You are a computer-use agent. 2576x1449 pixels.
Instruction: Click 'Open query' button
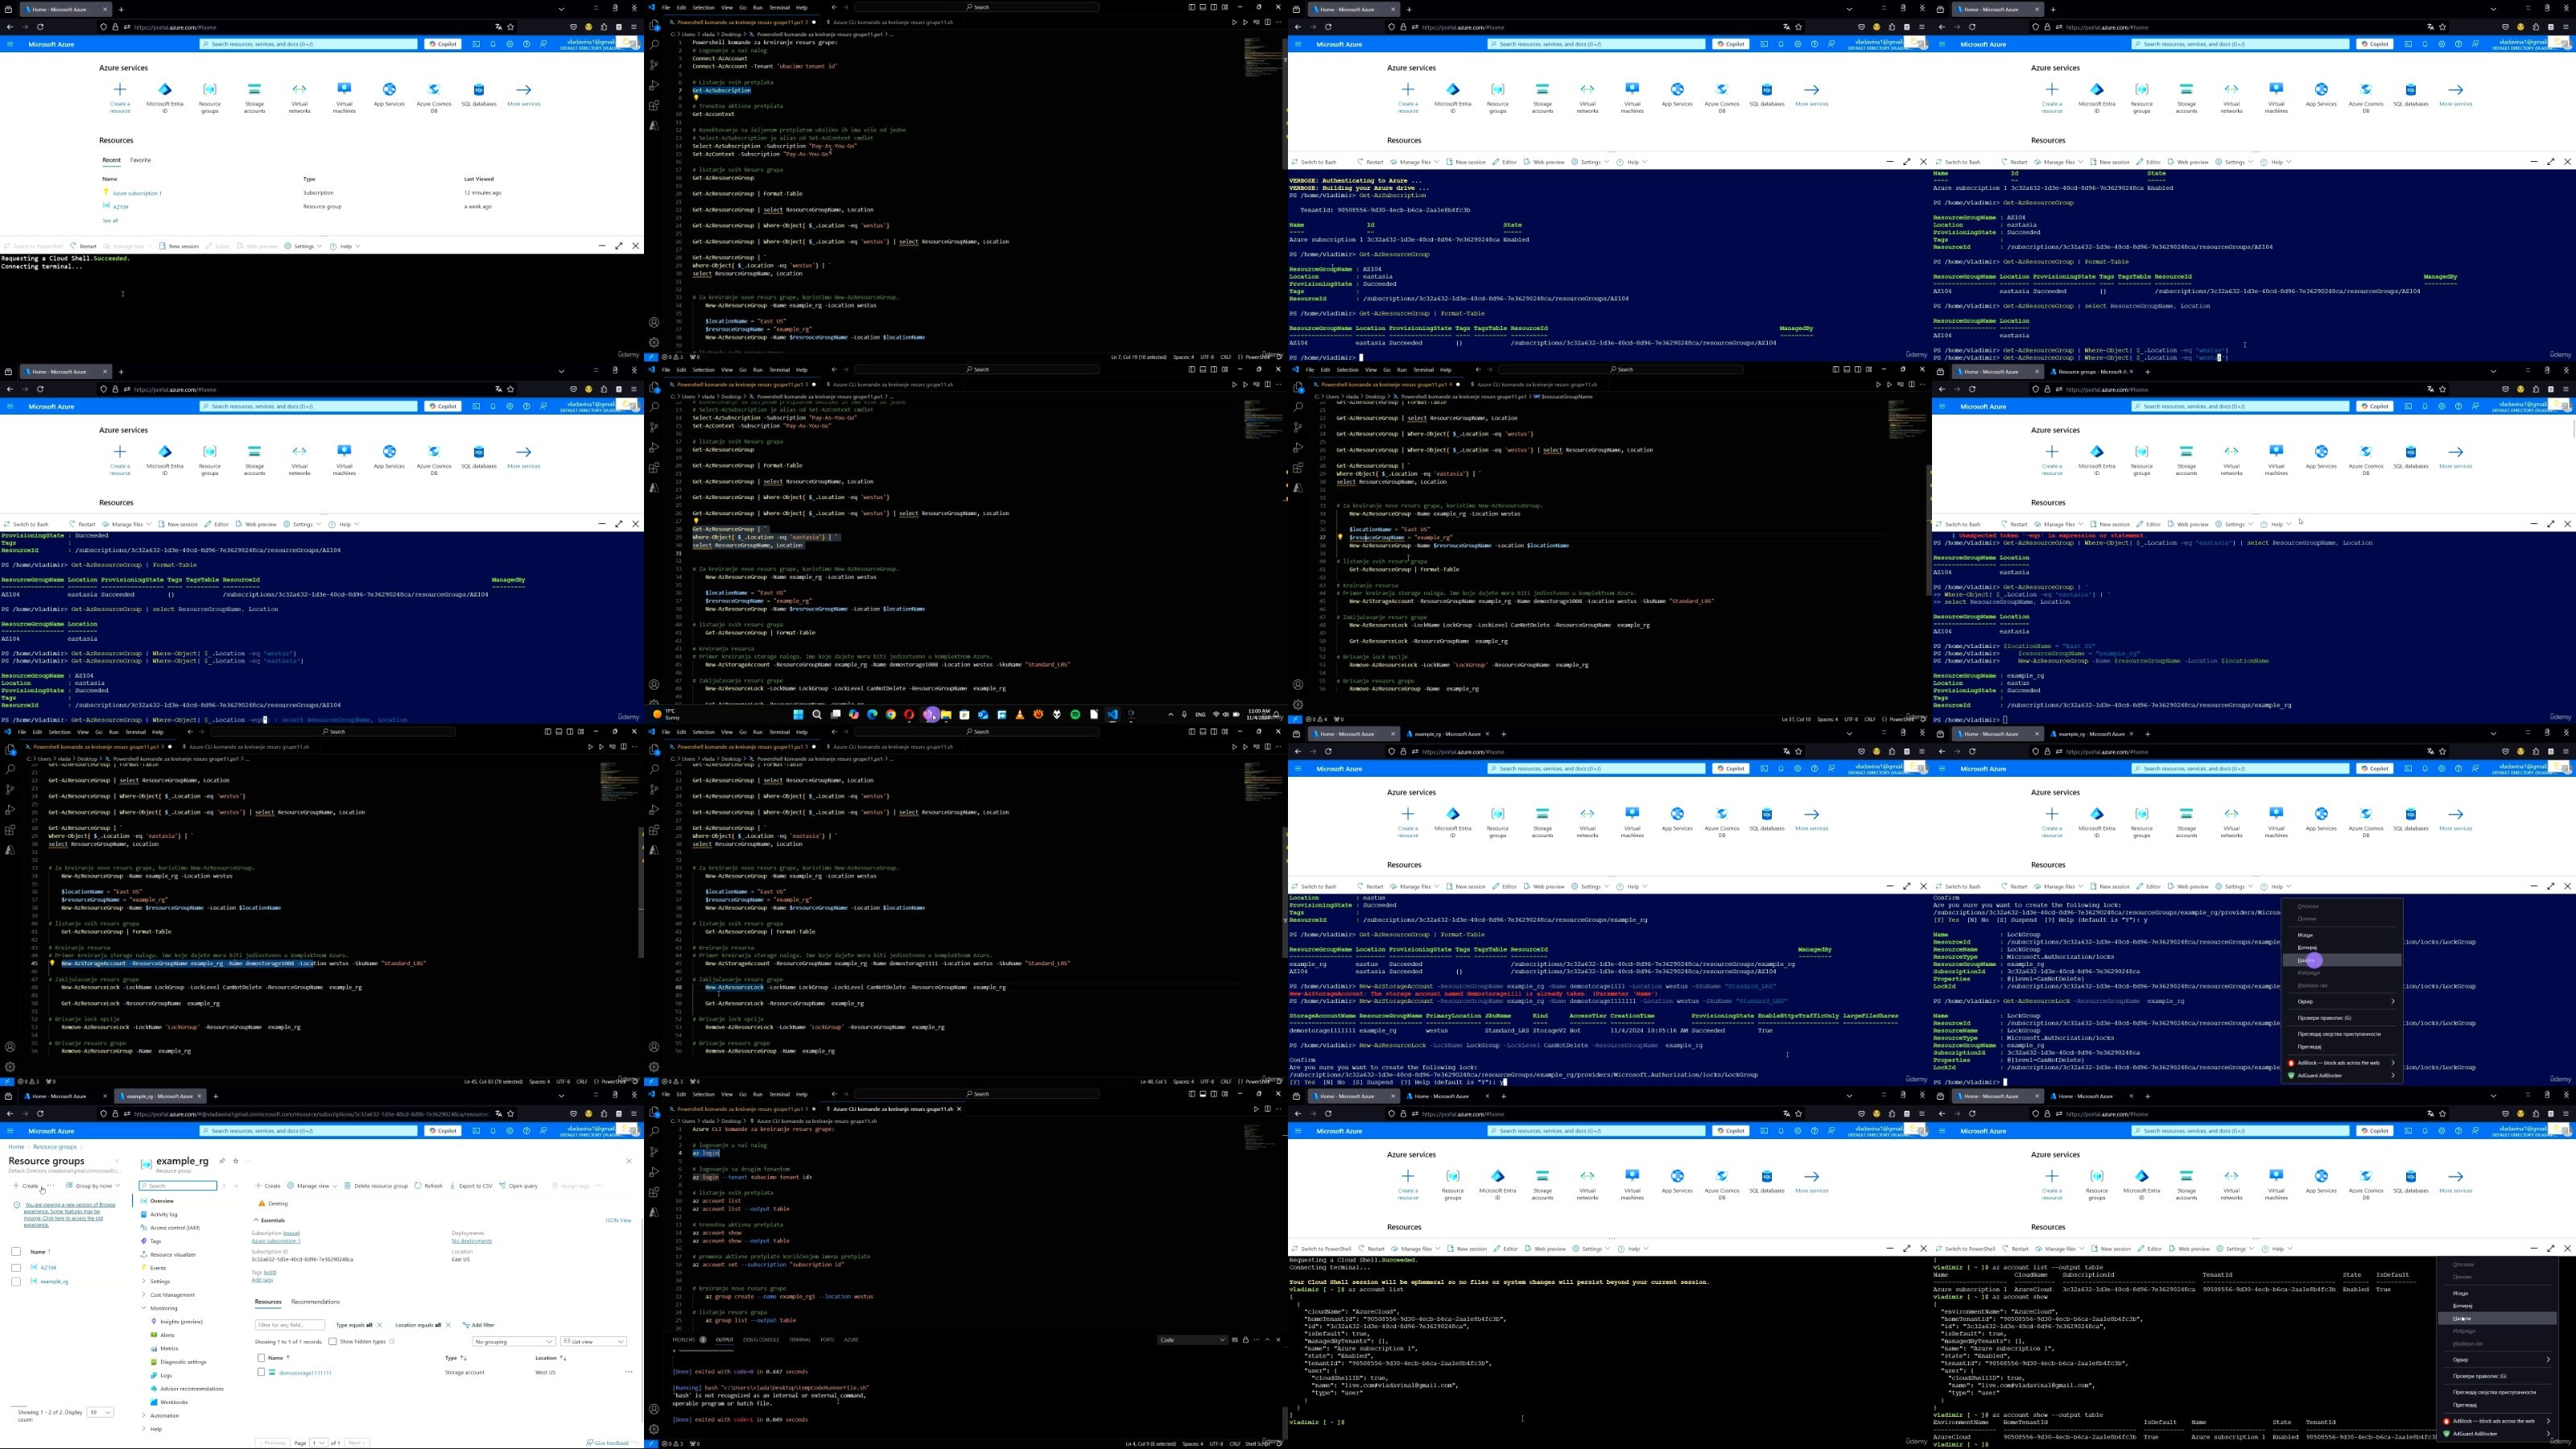point(519,1186)
